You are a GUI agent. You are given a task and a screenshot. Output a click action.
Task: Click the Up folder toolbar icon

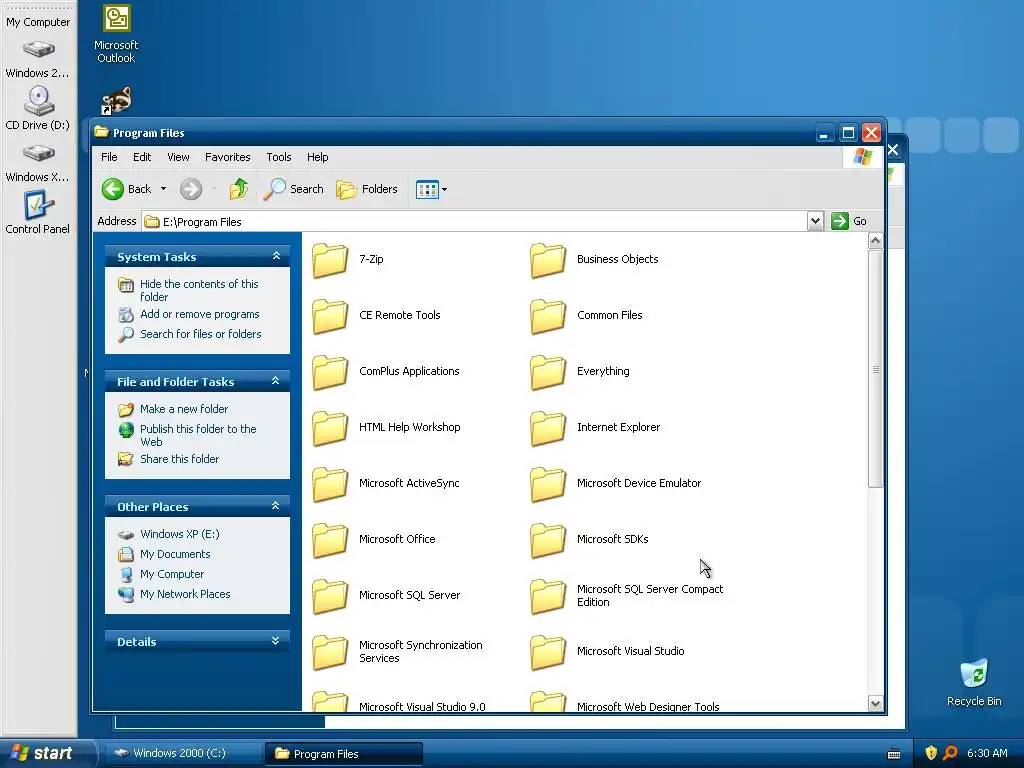click(x=239, y=189)
